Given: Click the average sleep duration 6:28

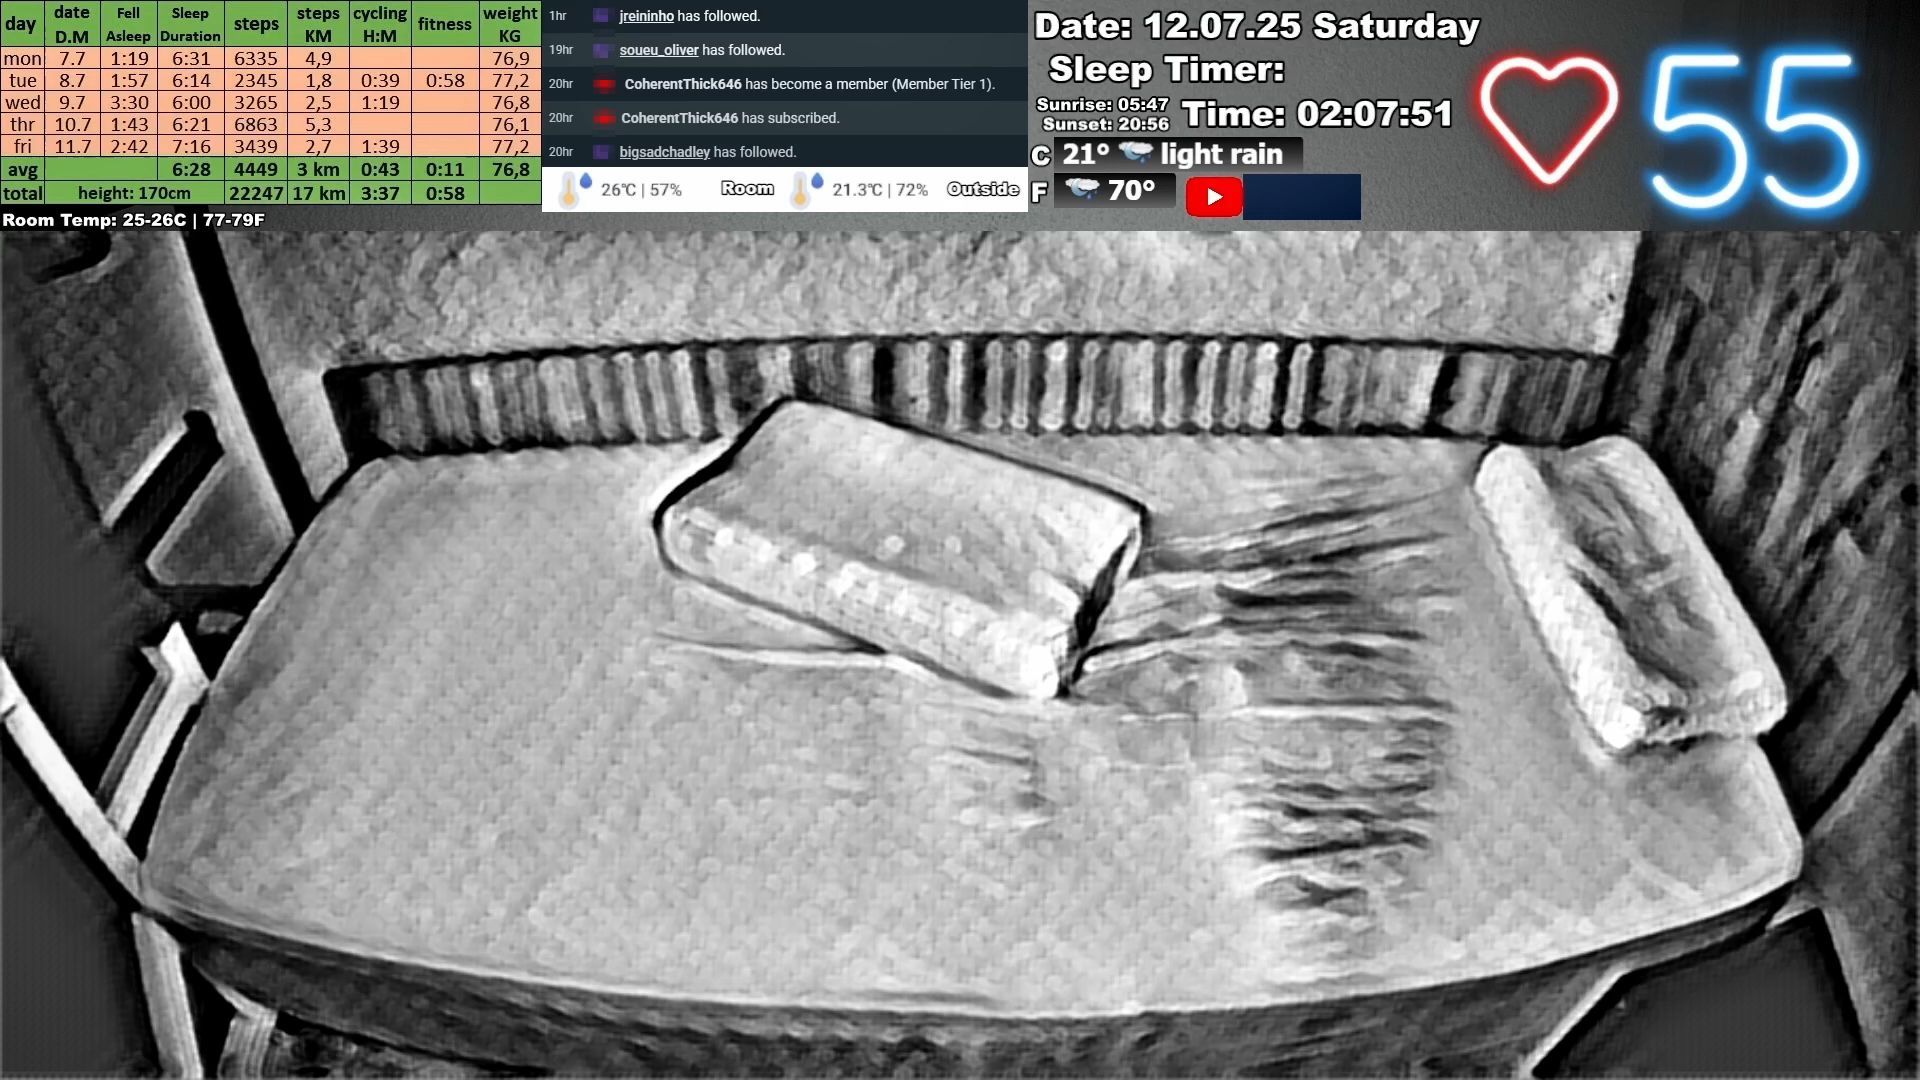Looking at the screenshot, I should coord(191,169).
